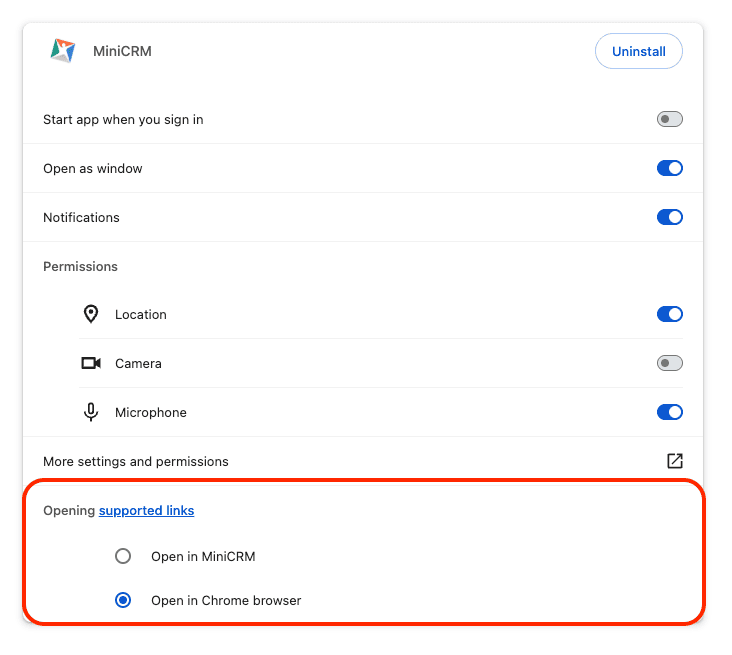Disable the Notifications toggle
This screenshot has height=655, width=732.
[x=669, y=217]
